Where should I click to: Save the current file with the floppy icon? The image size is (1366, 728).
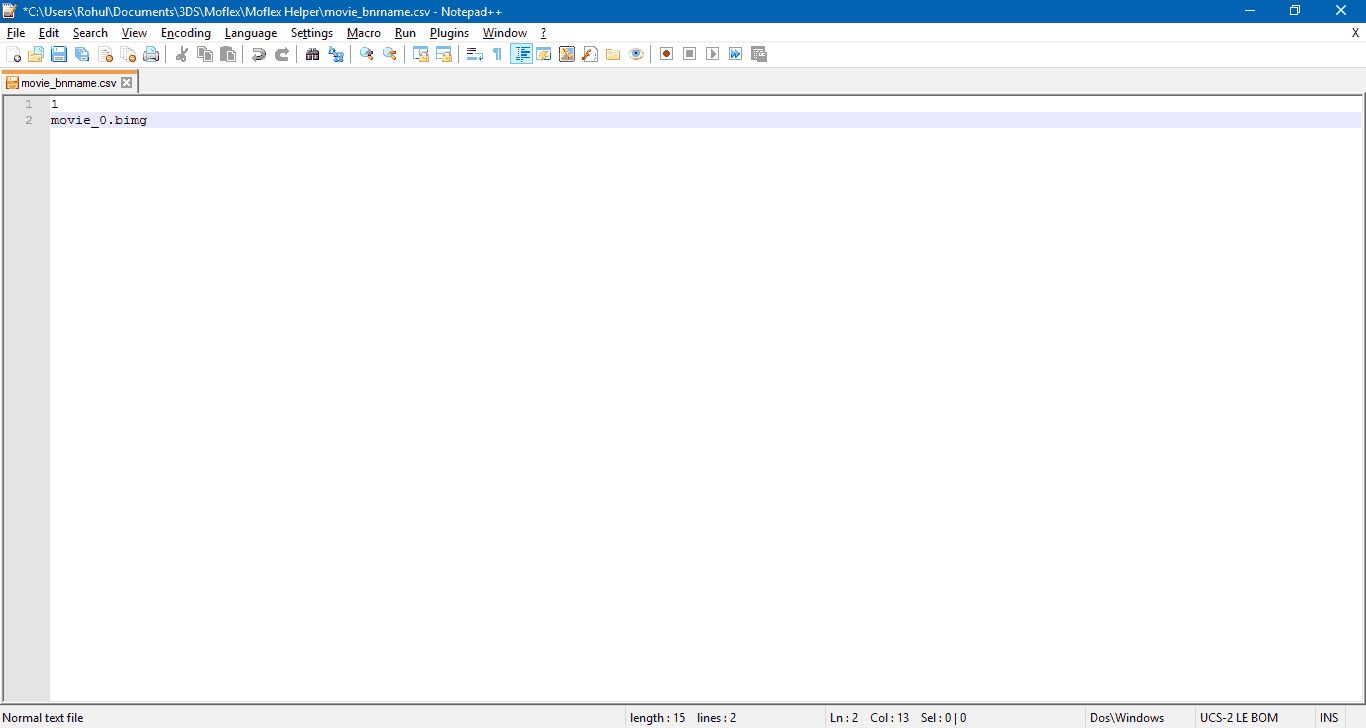point(59,54)
